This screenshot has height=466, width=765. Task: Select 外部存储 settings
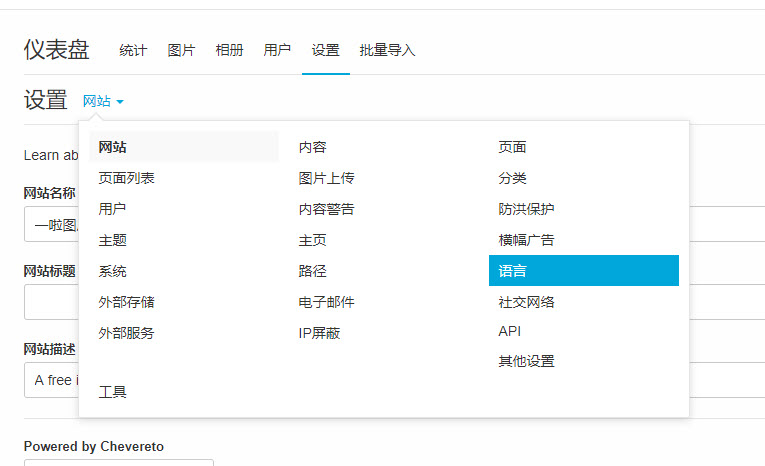coord(126,302)
